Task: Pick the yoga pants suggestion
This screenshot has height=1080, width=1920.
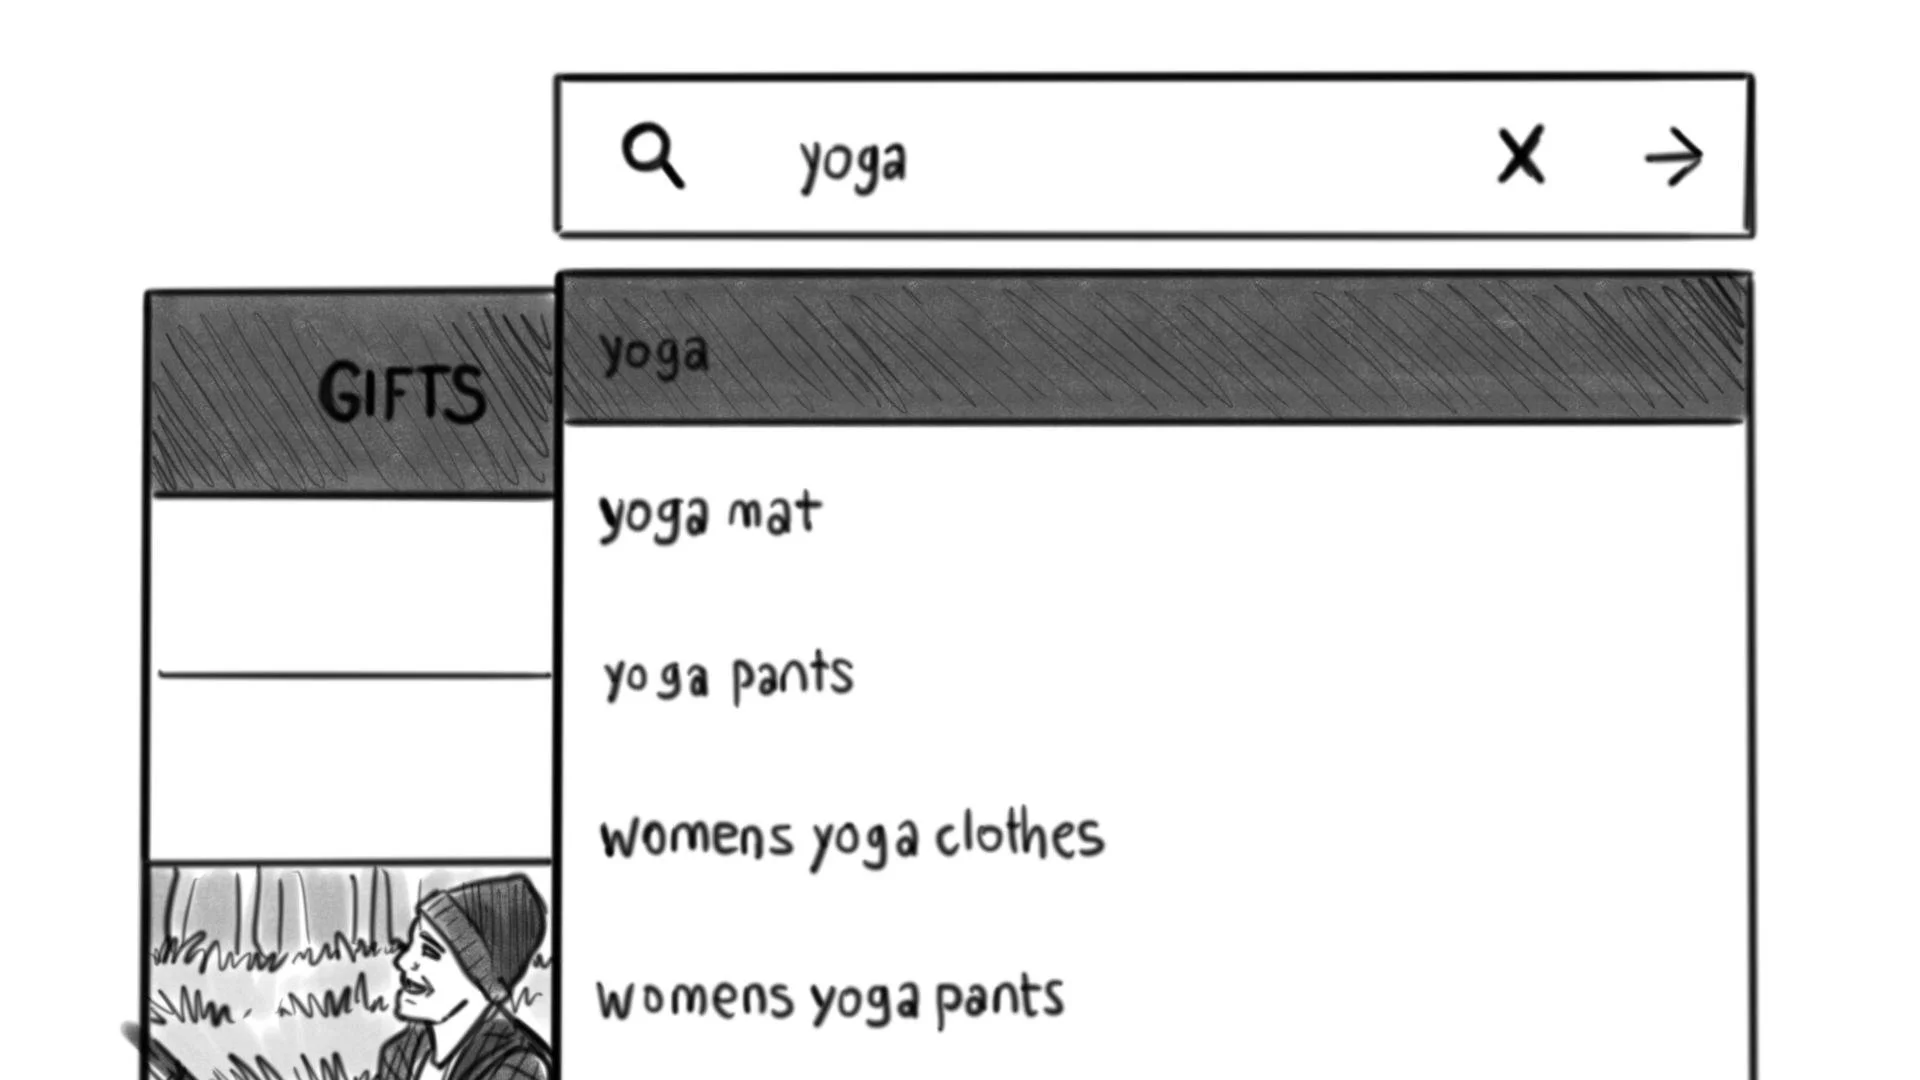Action: 1154,677
